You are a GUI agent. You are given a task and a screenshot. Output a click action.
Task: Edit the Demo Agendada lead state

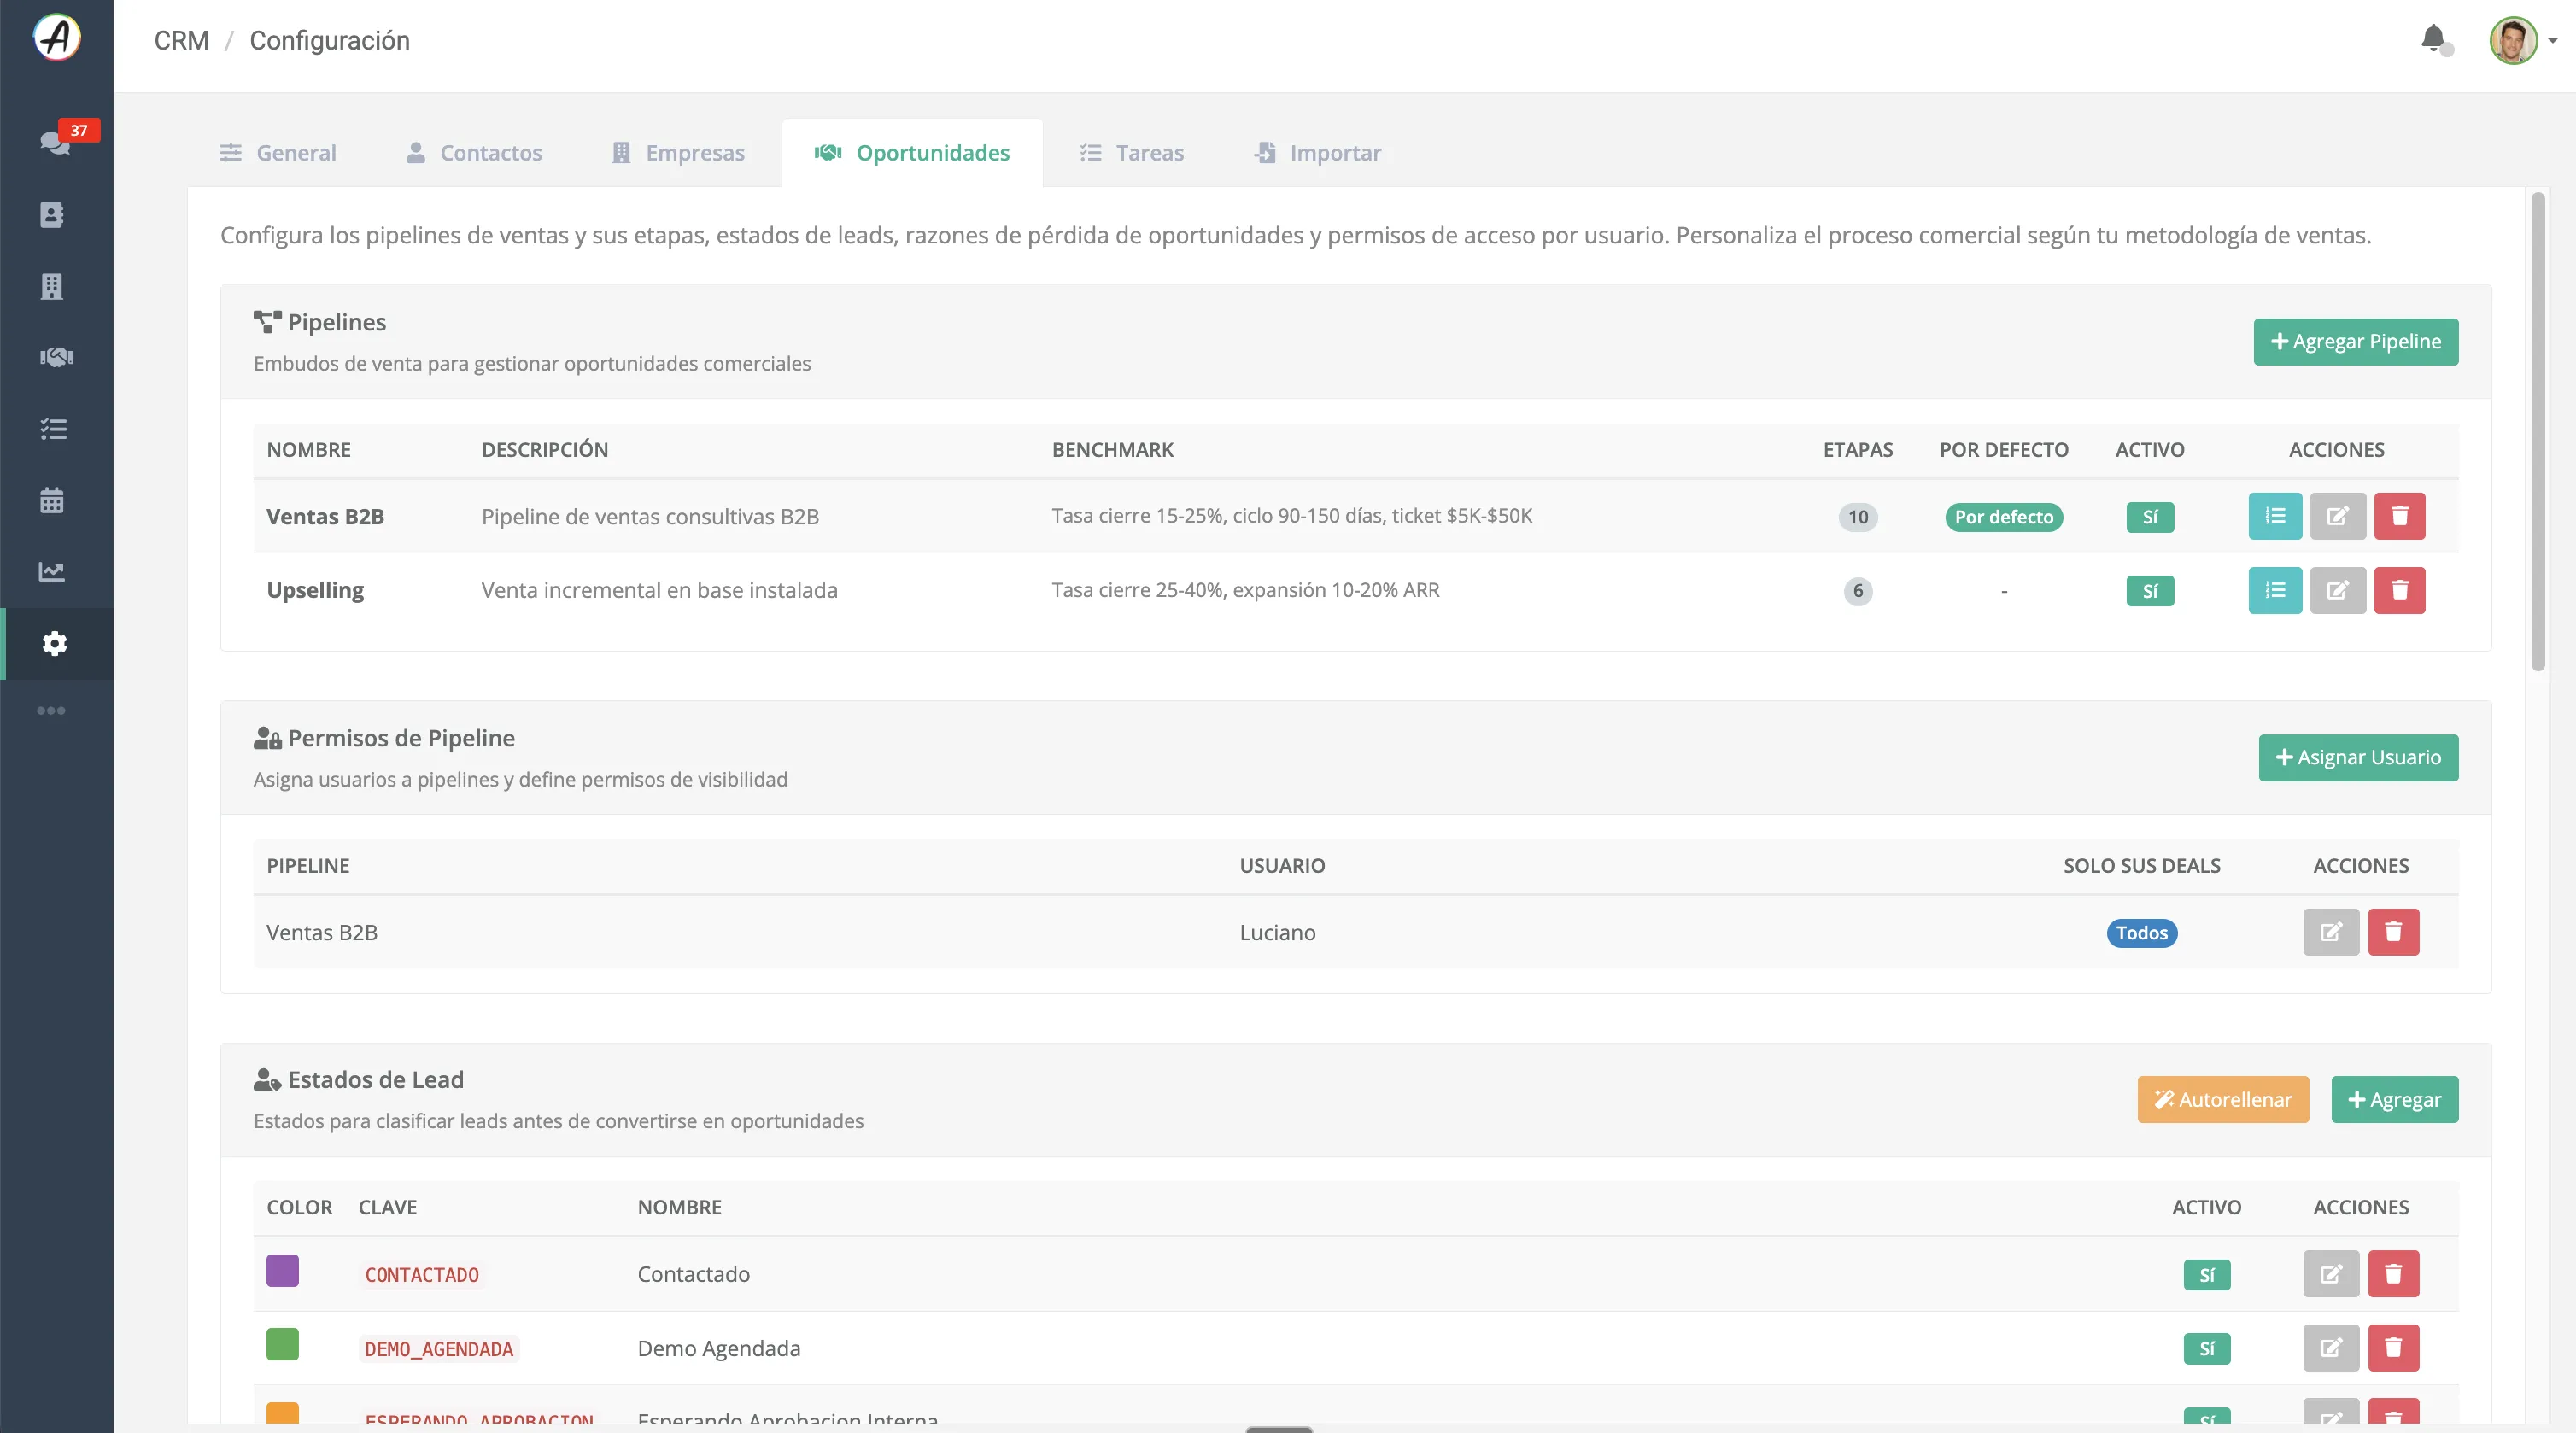tap(2331, 1348)
